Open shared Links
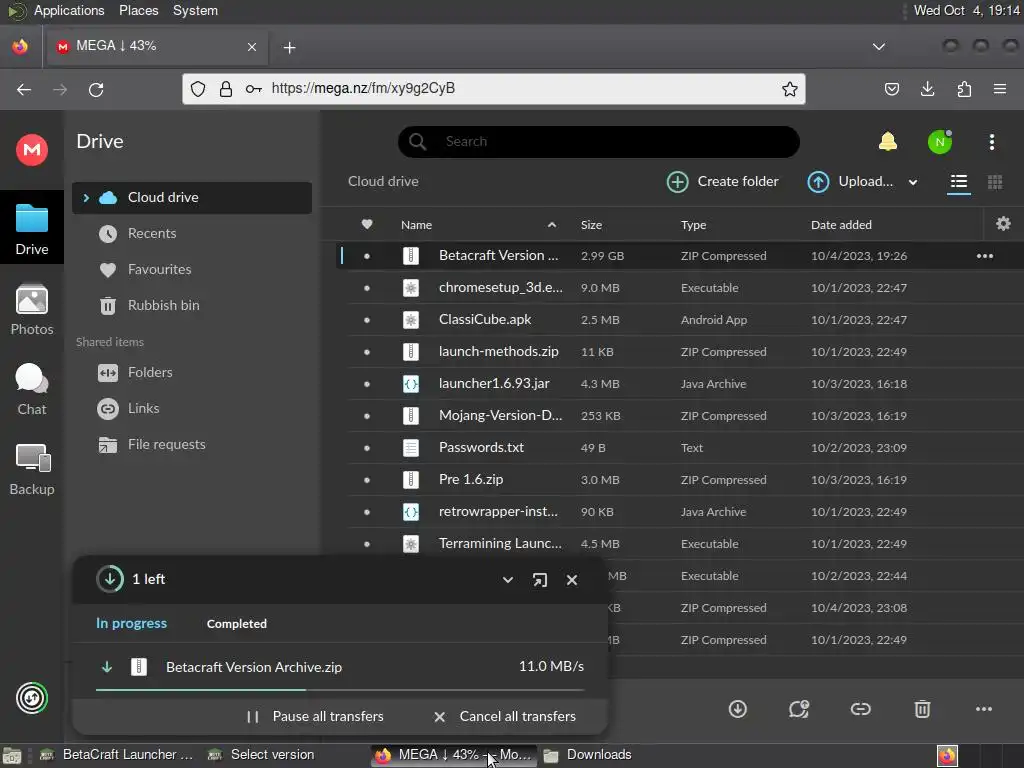Viewport: 1024px width, 768px height. 143,408
